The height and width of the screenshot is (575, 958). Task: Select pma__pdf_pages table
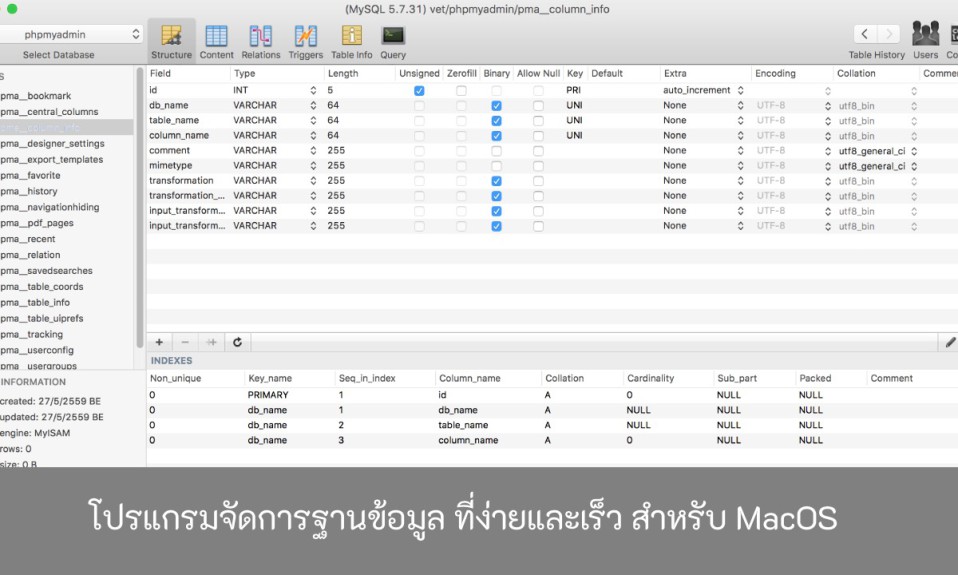pyautogui.click(x=66, y=223)
